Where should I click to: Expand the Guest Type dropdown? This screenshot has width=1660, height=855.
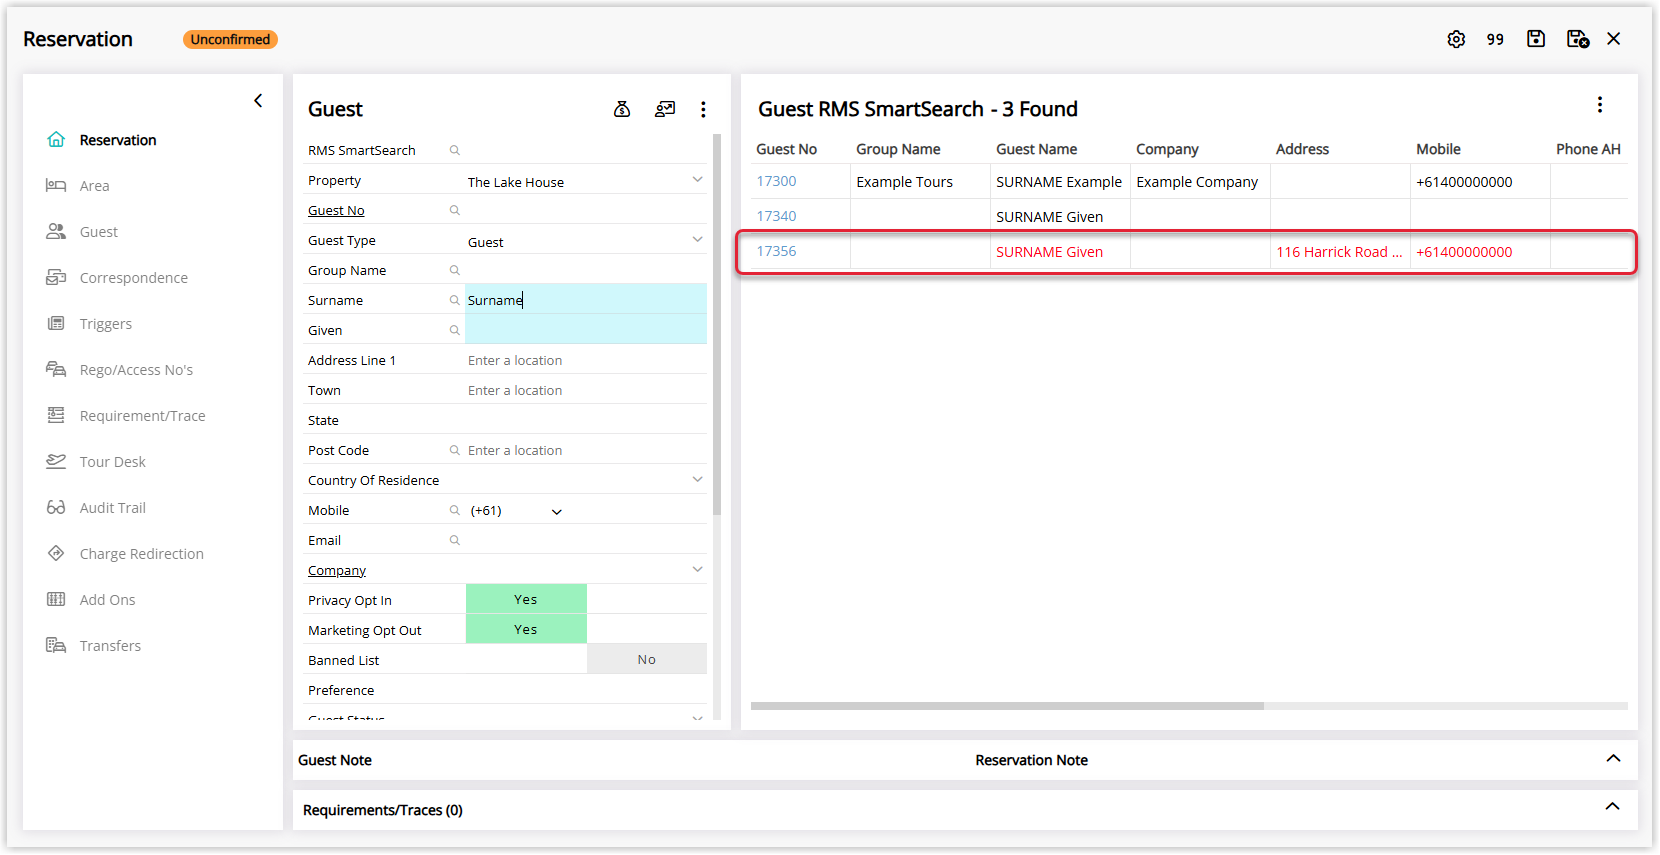click(x=697, y=240)
